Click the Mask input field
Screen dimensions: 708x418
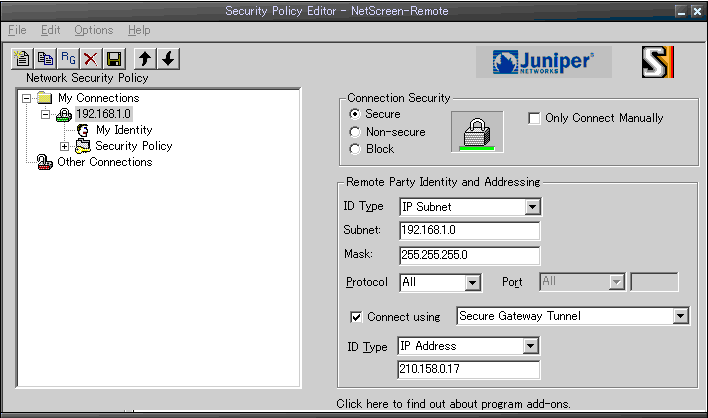470,255
